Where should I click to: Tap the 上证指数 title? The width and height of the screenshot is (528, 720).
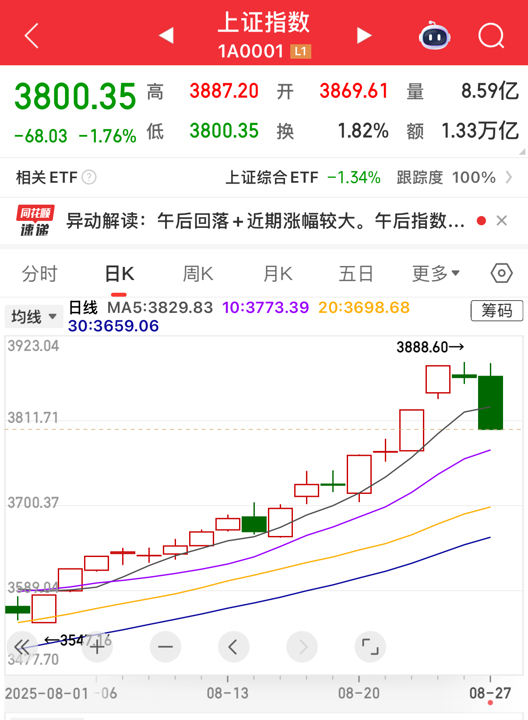click(264, 22)
